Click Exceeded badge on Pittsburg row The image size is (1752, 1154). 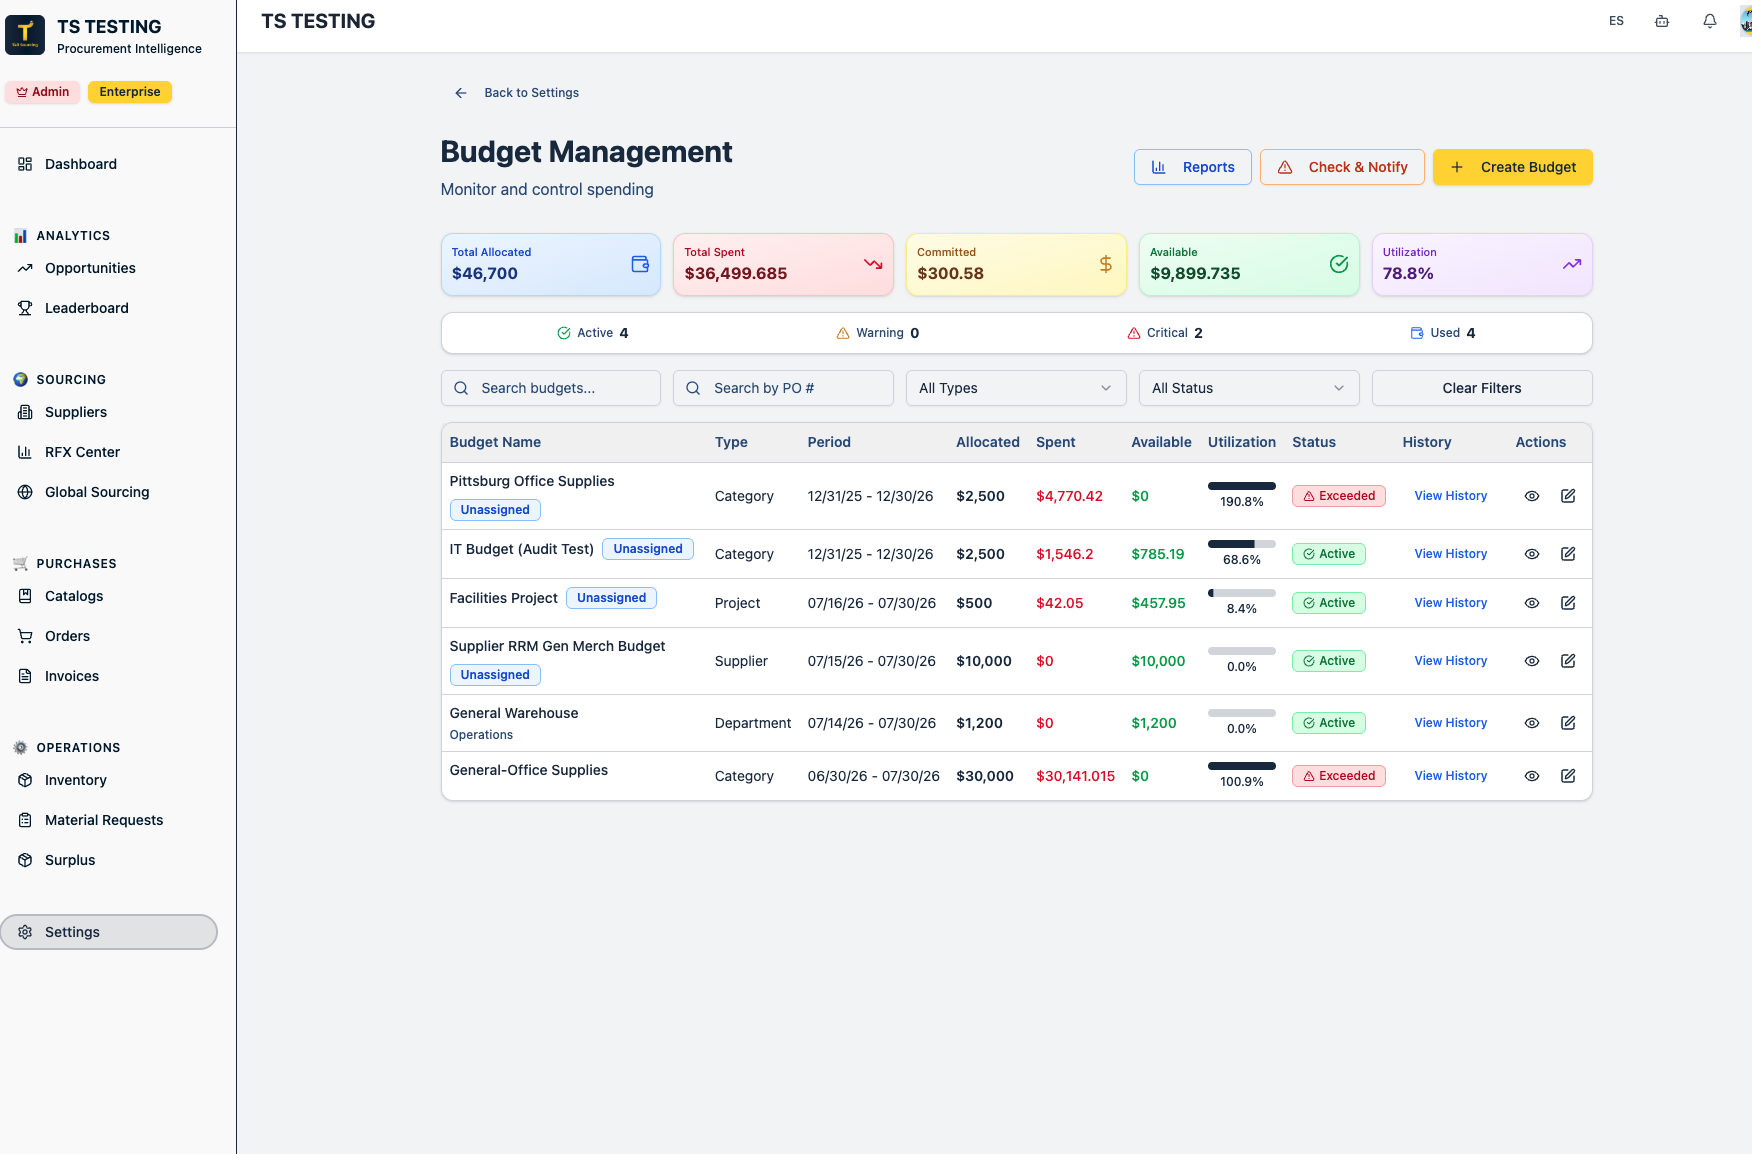(1339, 496)
